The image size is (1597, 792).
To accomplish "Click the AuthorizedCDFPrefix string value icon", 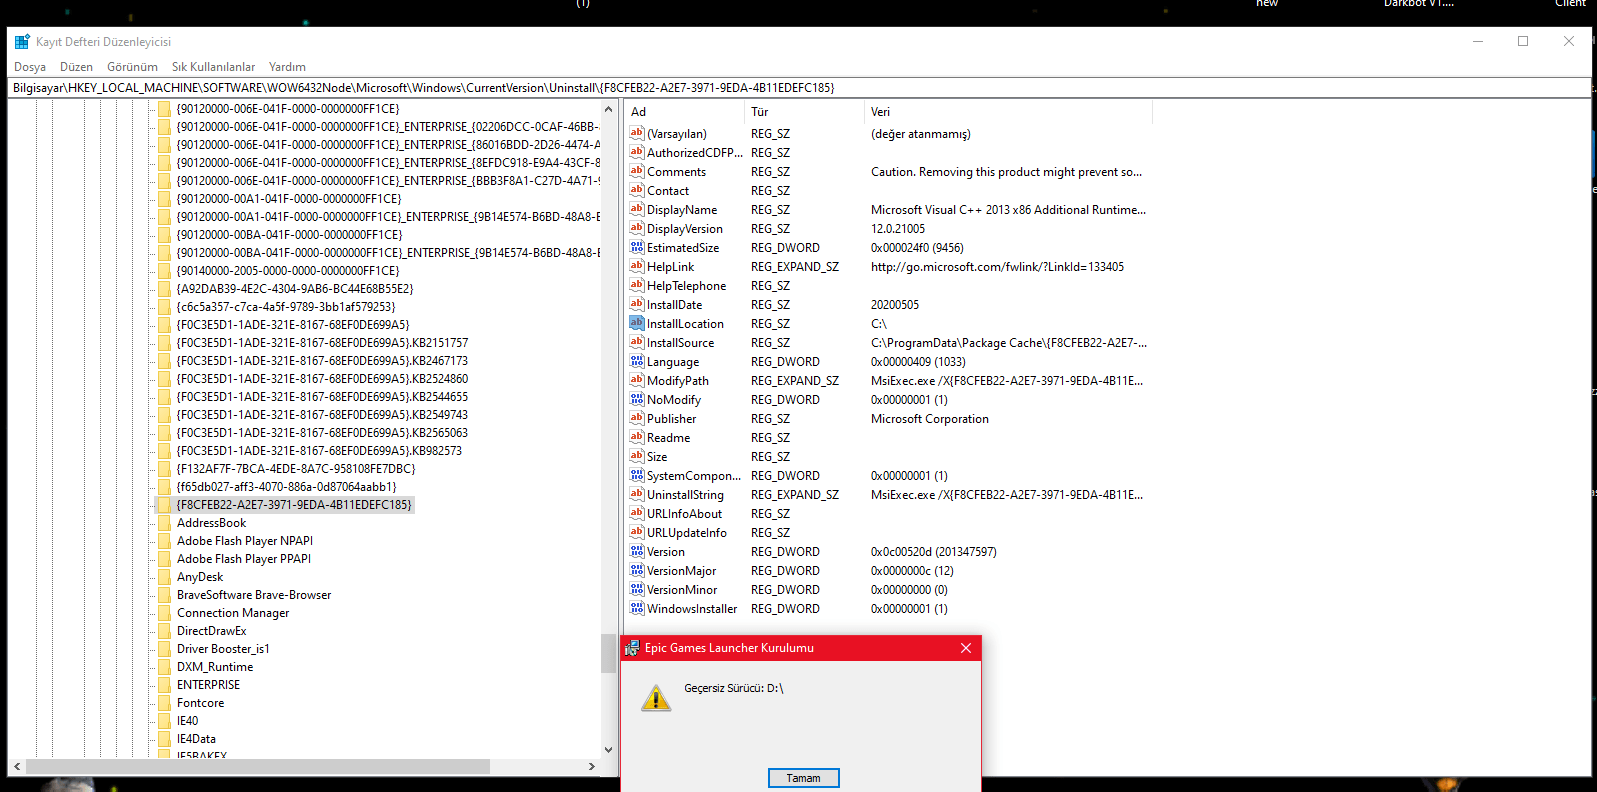I will (x=636, y=152).
